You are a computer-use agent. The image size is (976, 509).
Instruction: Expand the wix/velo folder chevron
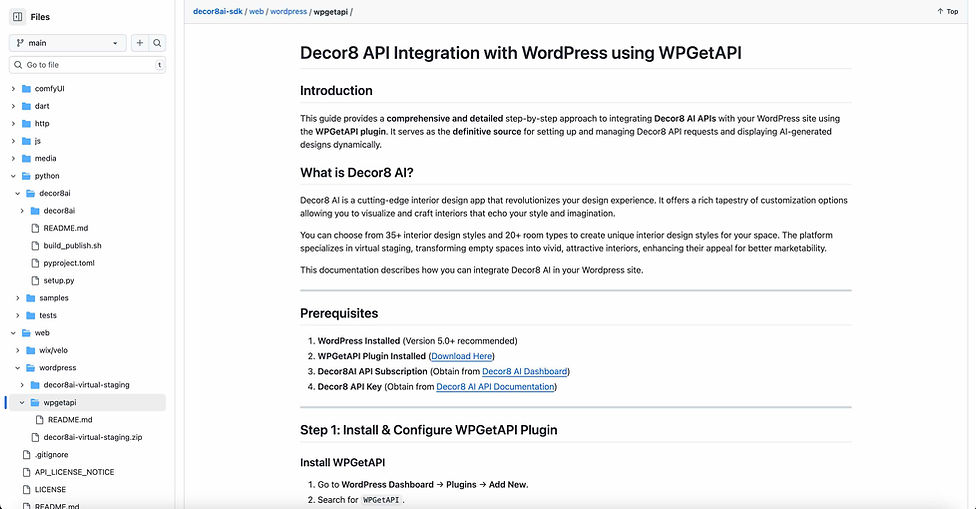click(x=17, y=350)
